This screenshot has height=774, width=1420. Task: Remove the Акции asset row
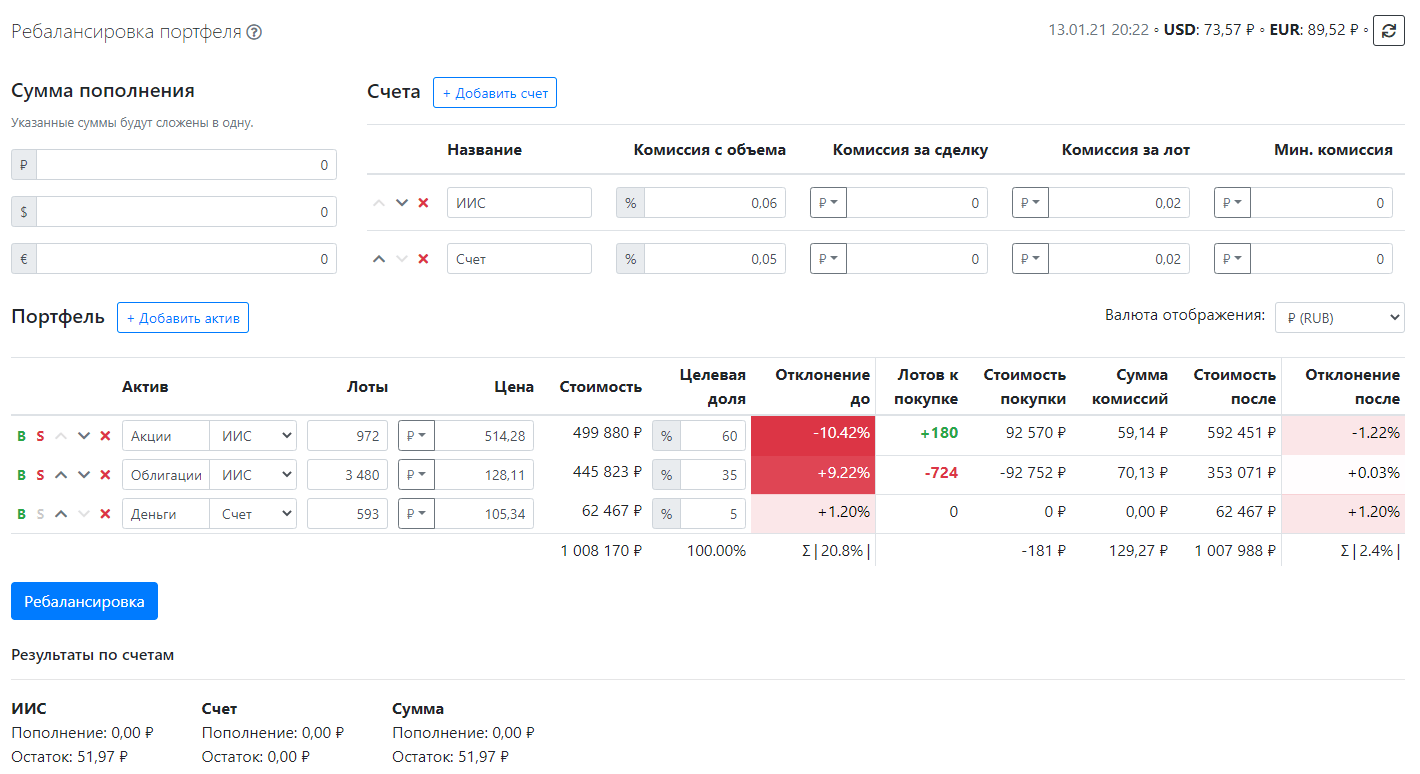click(x=105, y=436)
